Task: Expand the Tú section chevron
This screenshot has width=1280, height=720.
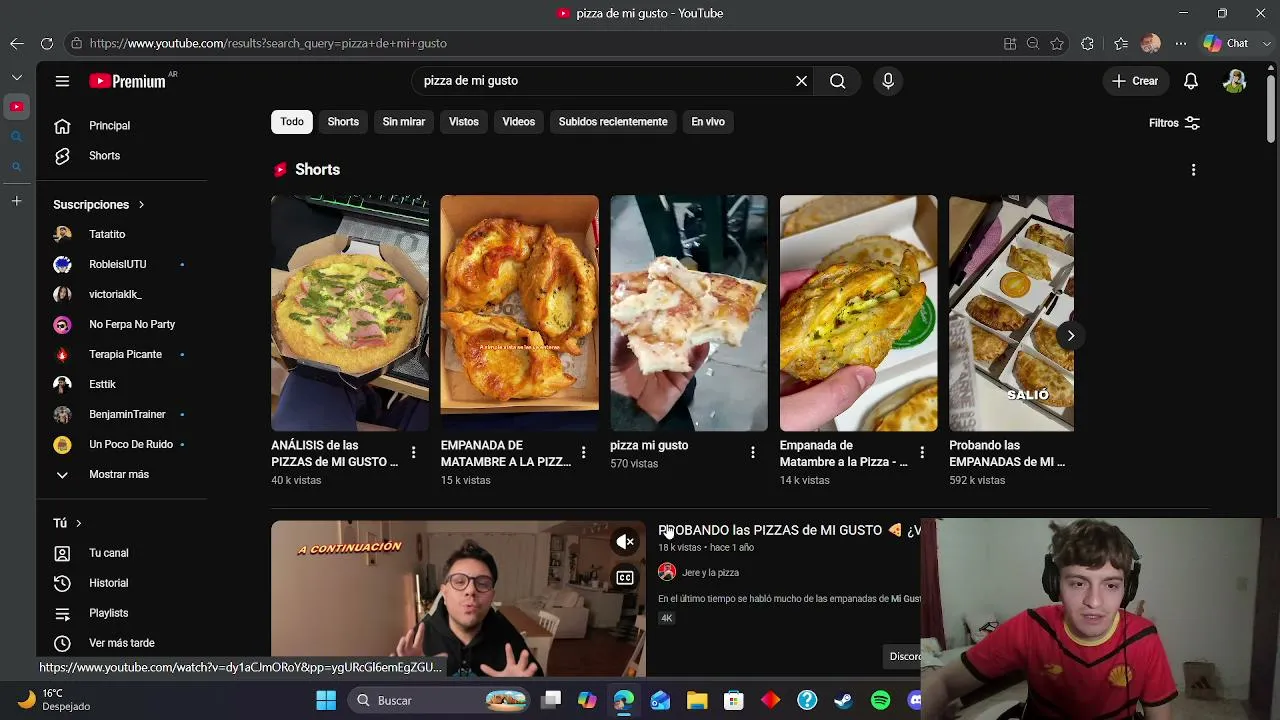Action: pos(78,523)
